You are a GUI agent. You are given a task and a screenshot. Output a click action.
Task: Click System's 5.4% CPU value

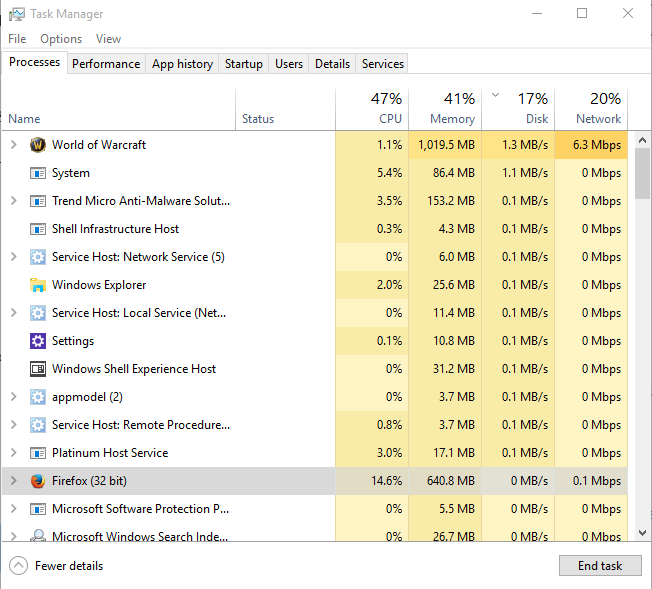(372, 173)
